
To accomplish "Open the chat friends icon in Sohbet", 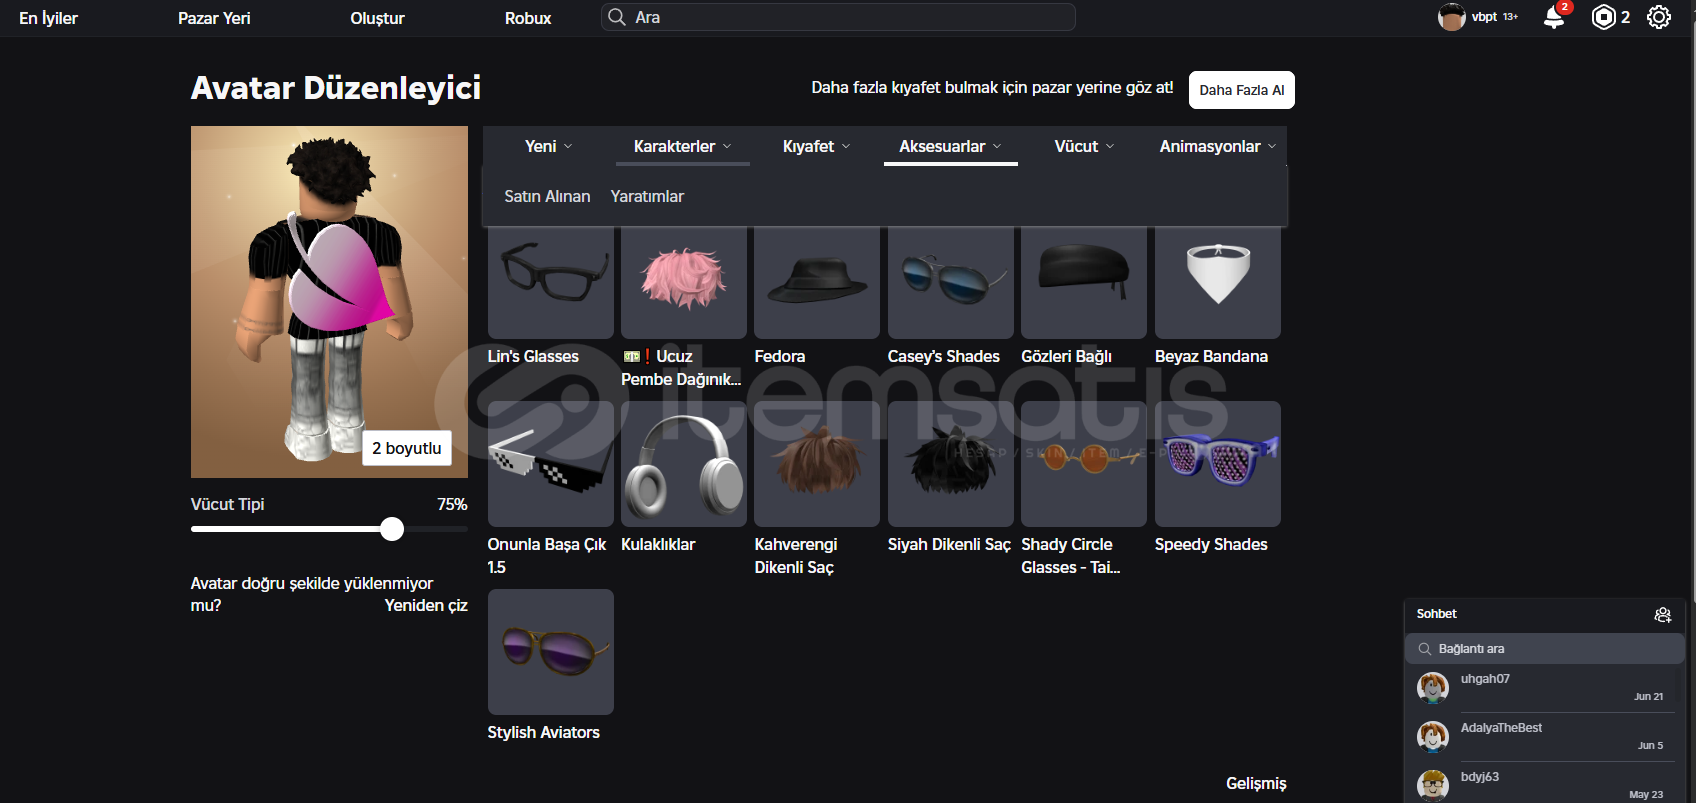I will click(x=1662, y=614).
